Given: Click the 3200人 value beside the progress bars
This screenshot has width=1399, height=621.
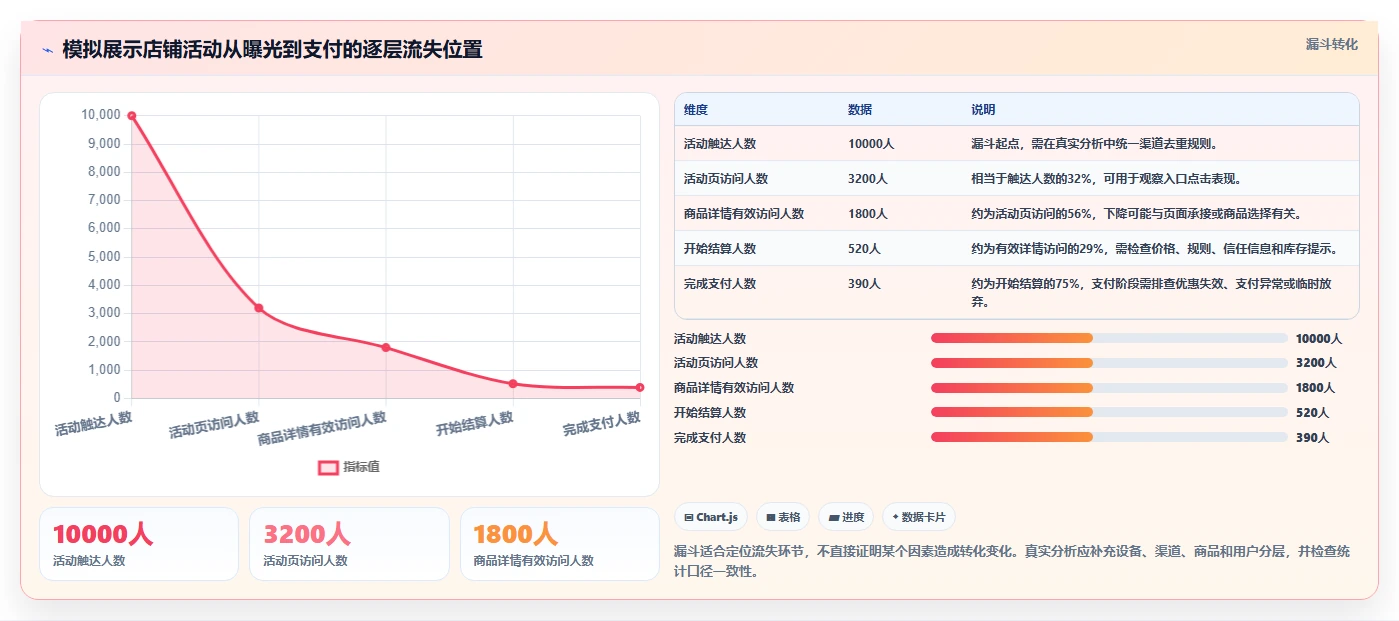Looking at the screenshot, I should 1316,363.
